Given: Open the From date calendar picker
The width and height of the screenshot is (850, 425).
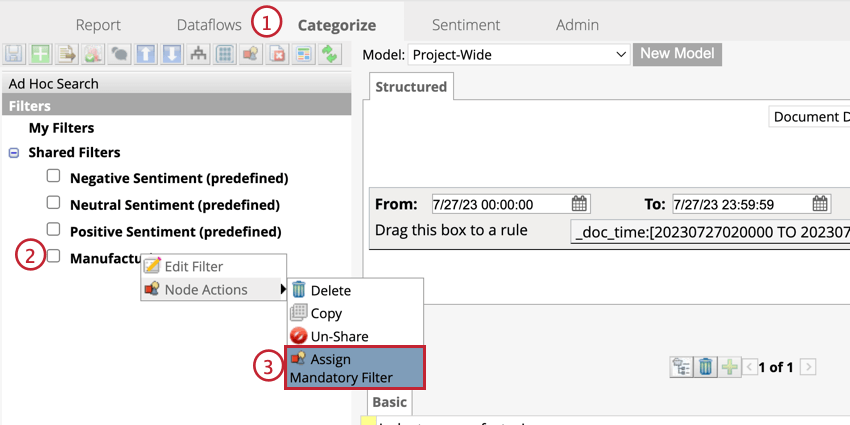Looking at the screenshot, I should pyautogui.click(x=579, y=204).
